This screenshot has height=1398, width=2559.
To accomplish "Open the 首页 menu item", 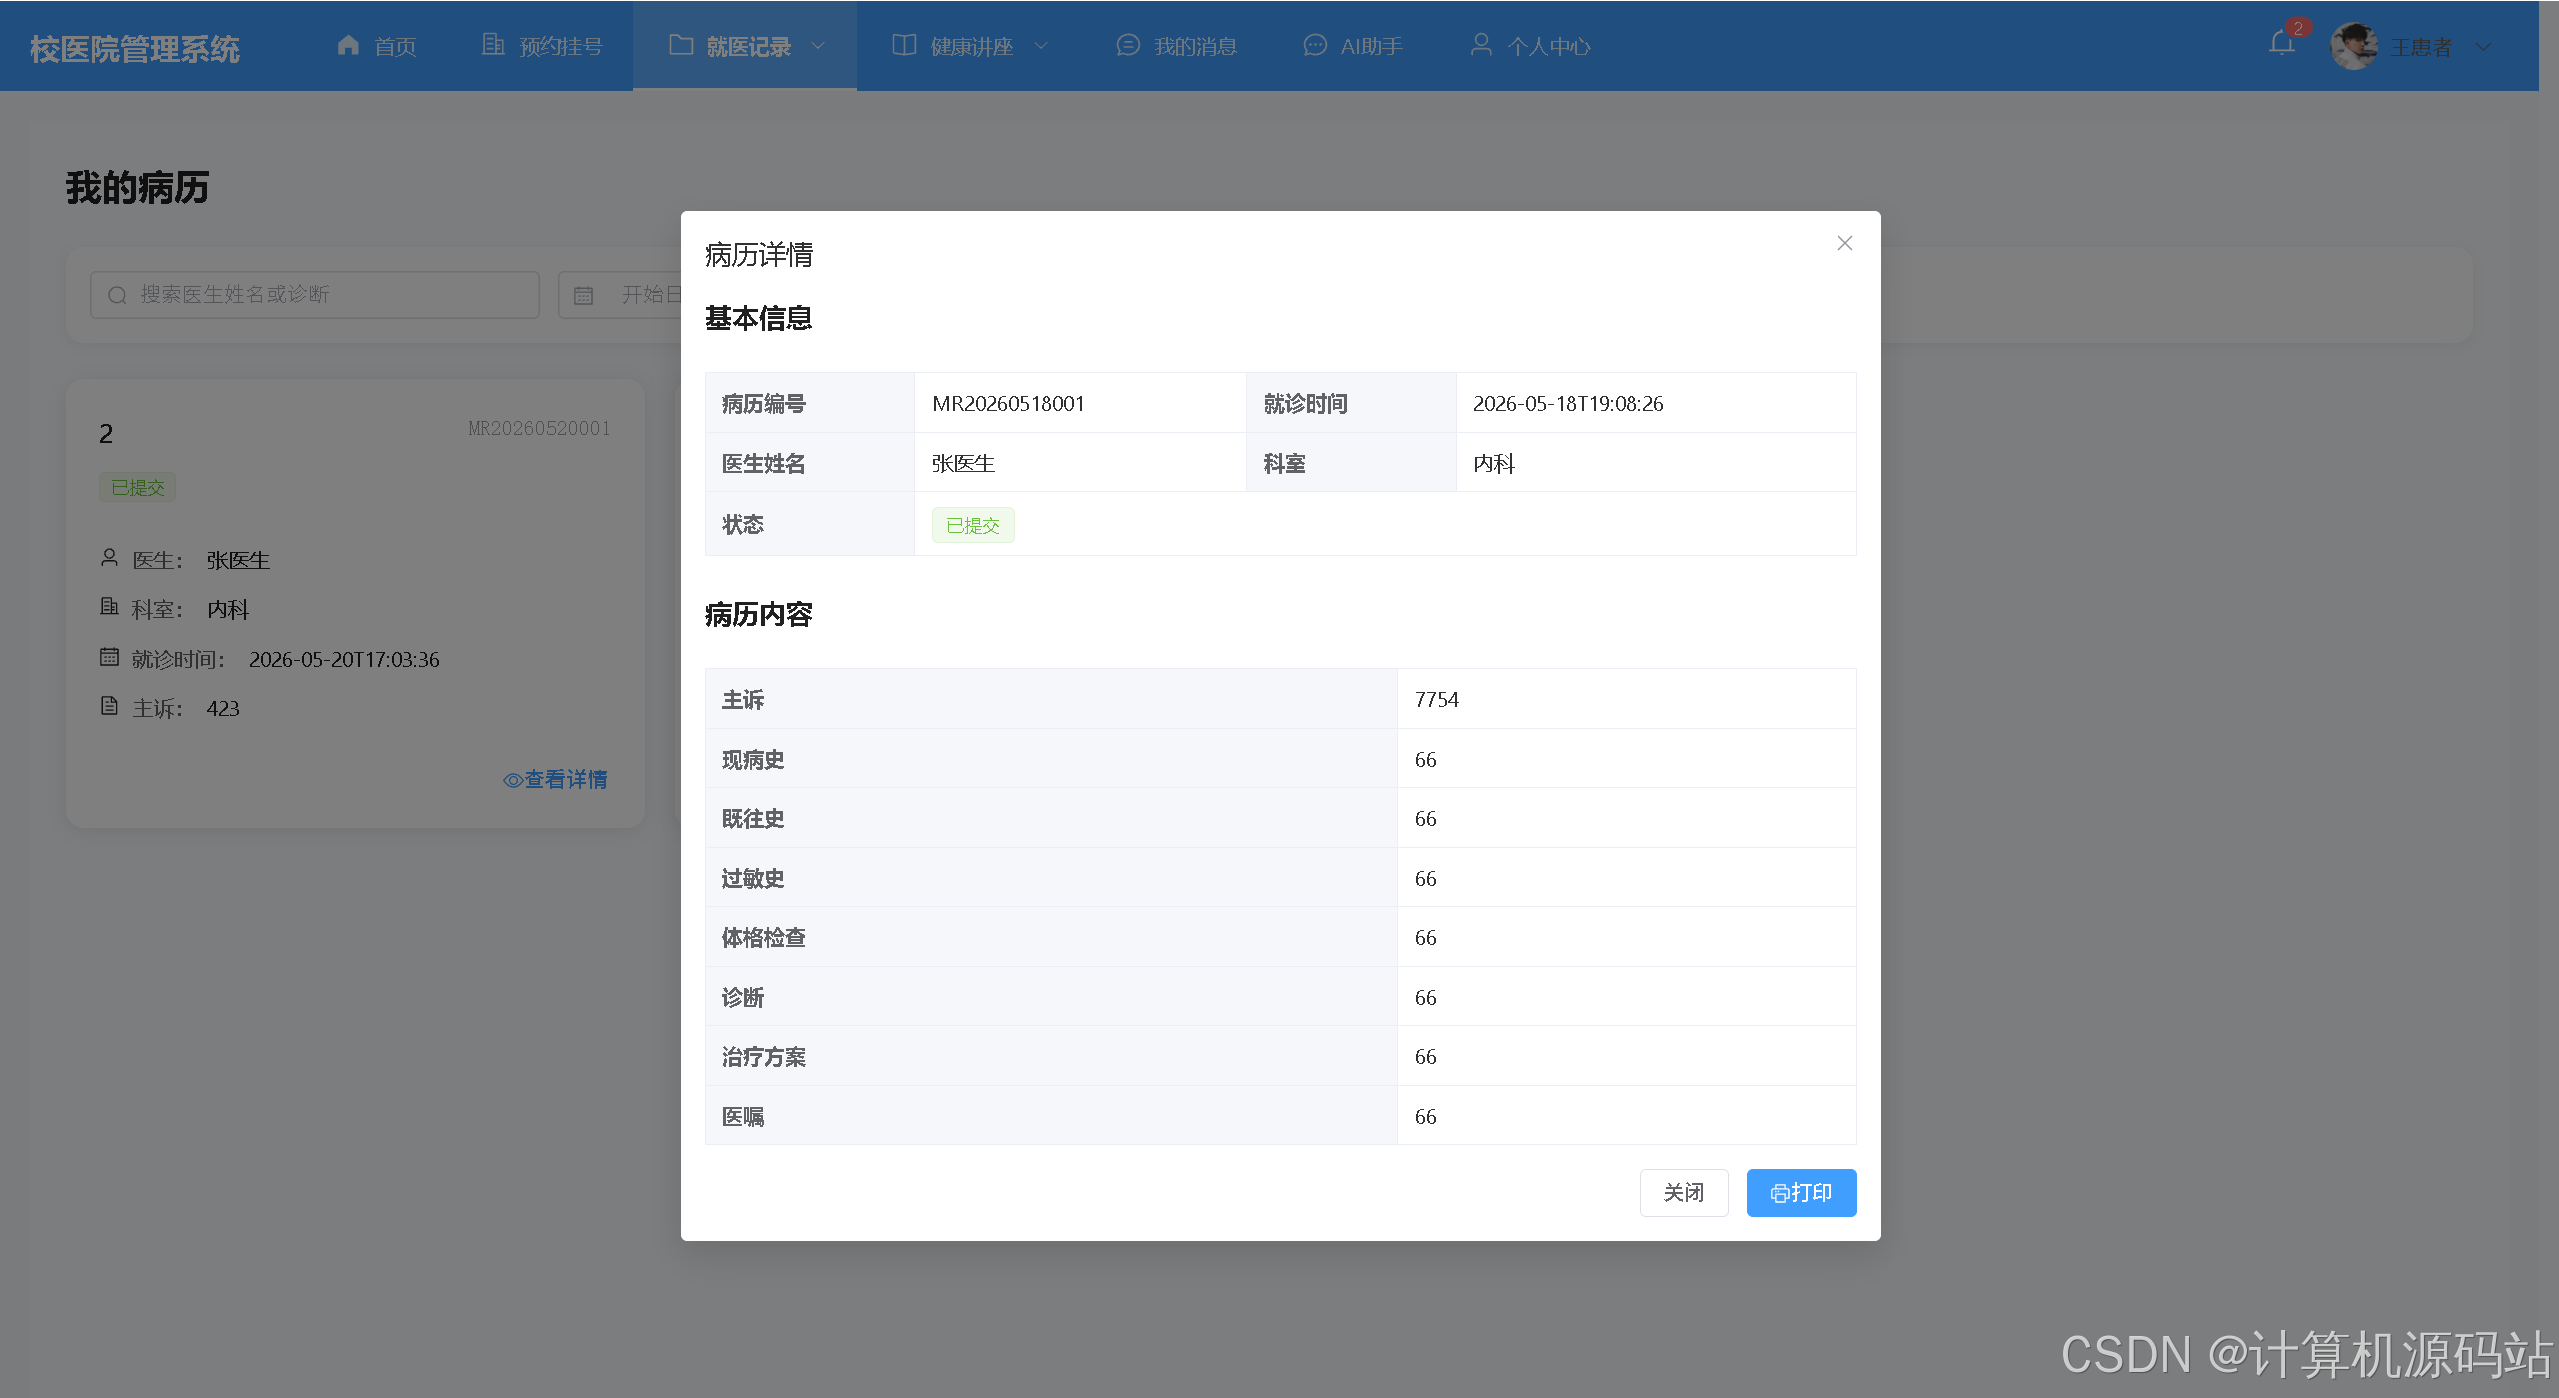I will click(376, 46).
